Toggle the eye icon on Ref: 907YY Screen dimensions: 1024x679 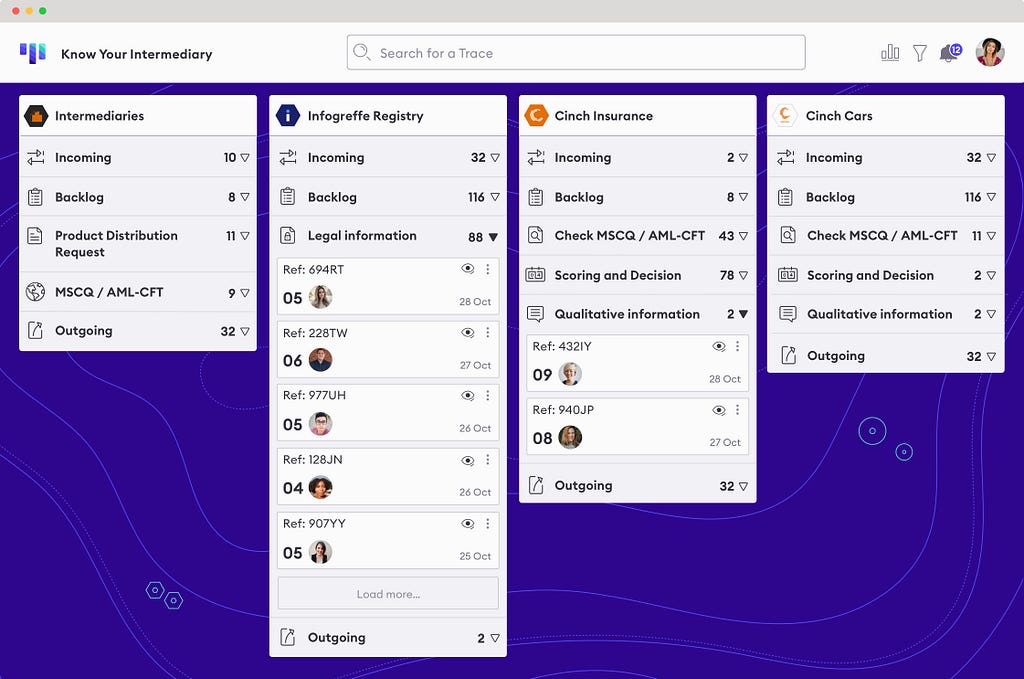point(468,524)
